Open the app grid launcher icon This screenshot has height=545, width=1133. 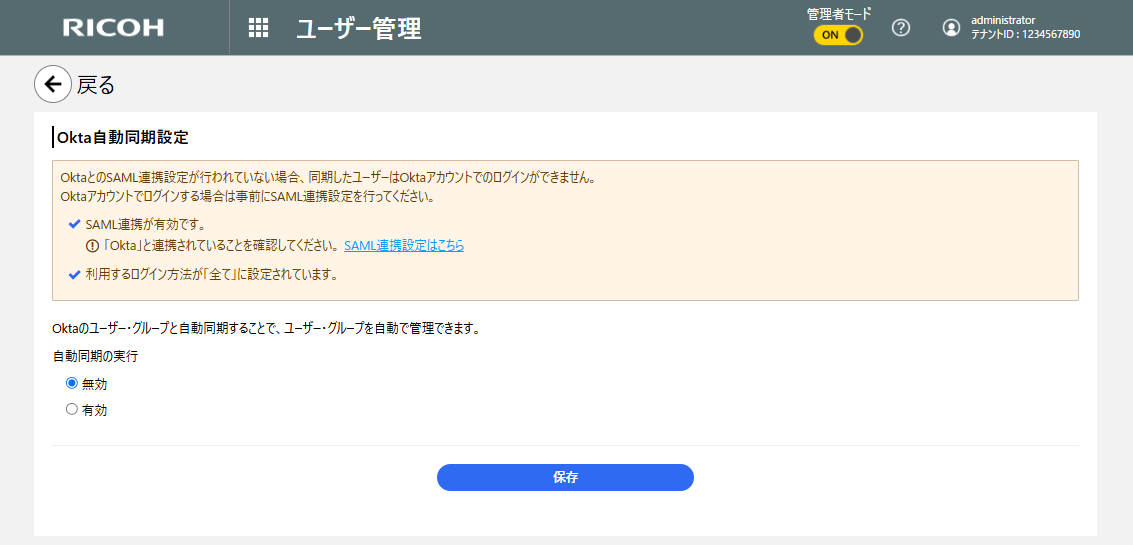[259, 28]
